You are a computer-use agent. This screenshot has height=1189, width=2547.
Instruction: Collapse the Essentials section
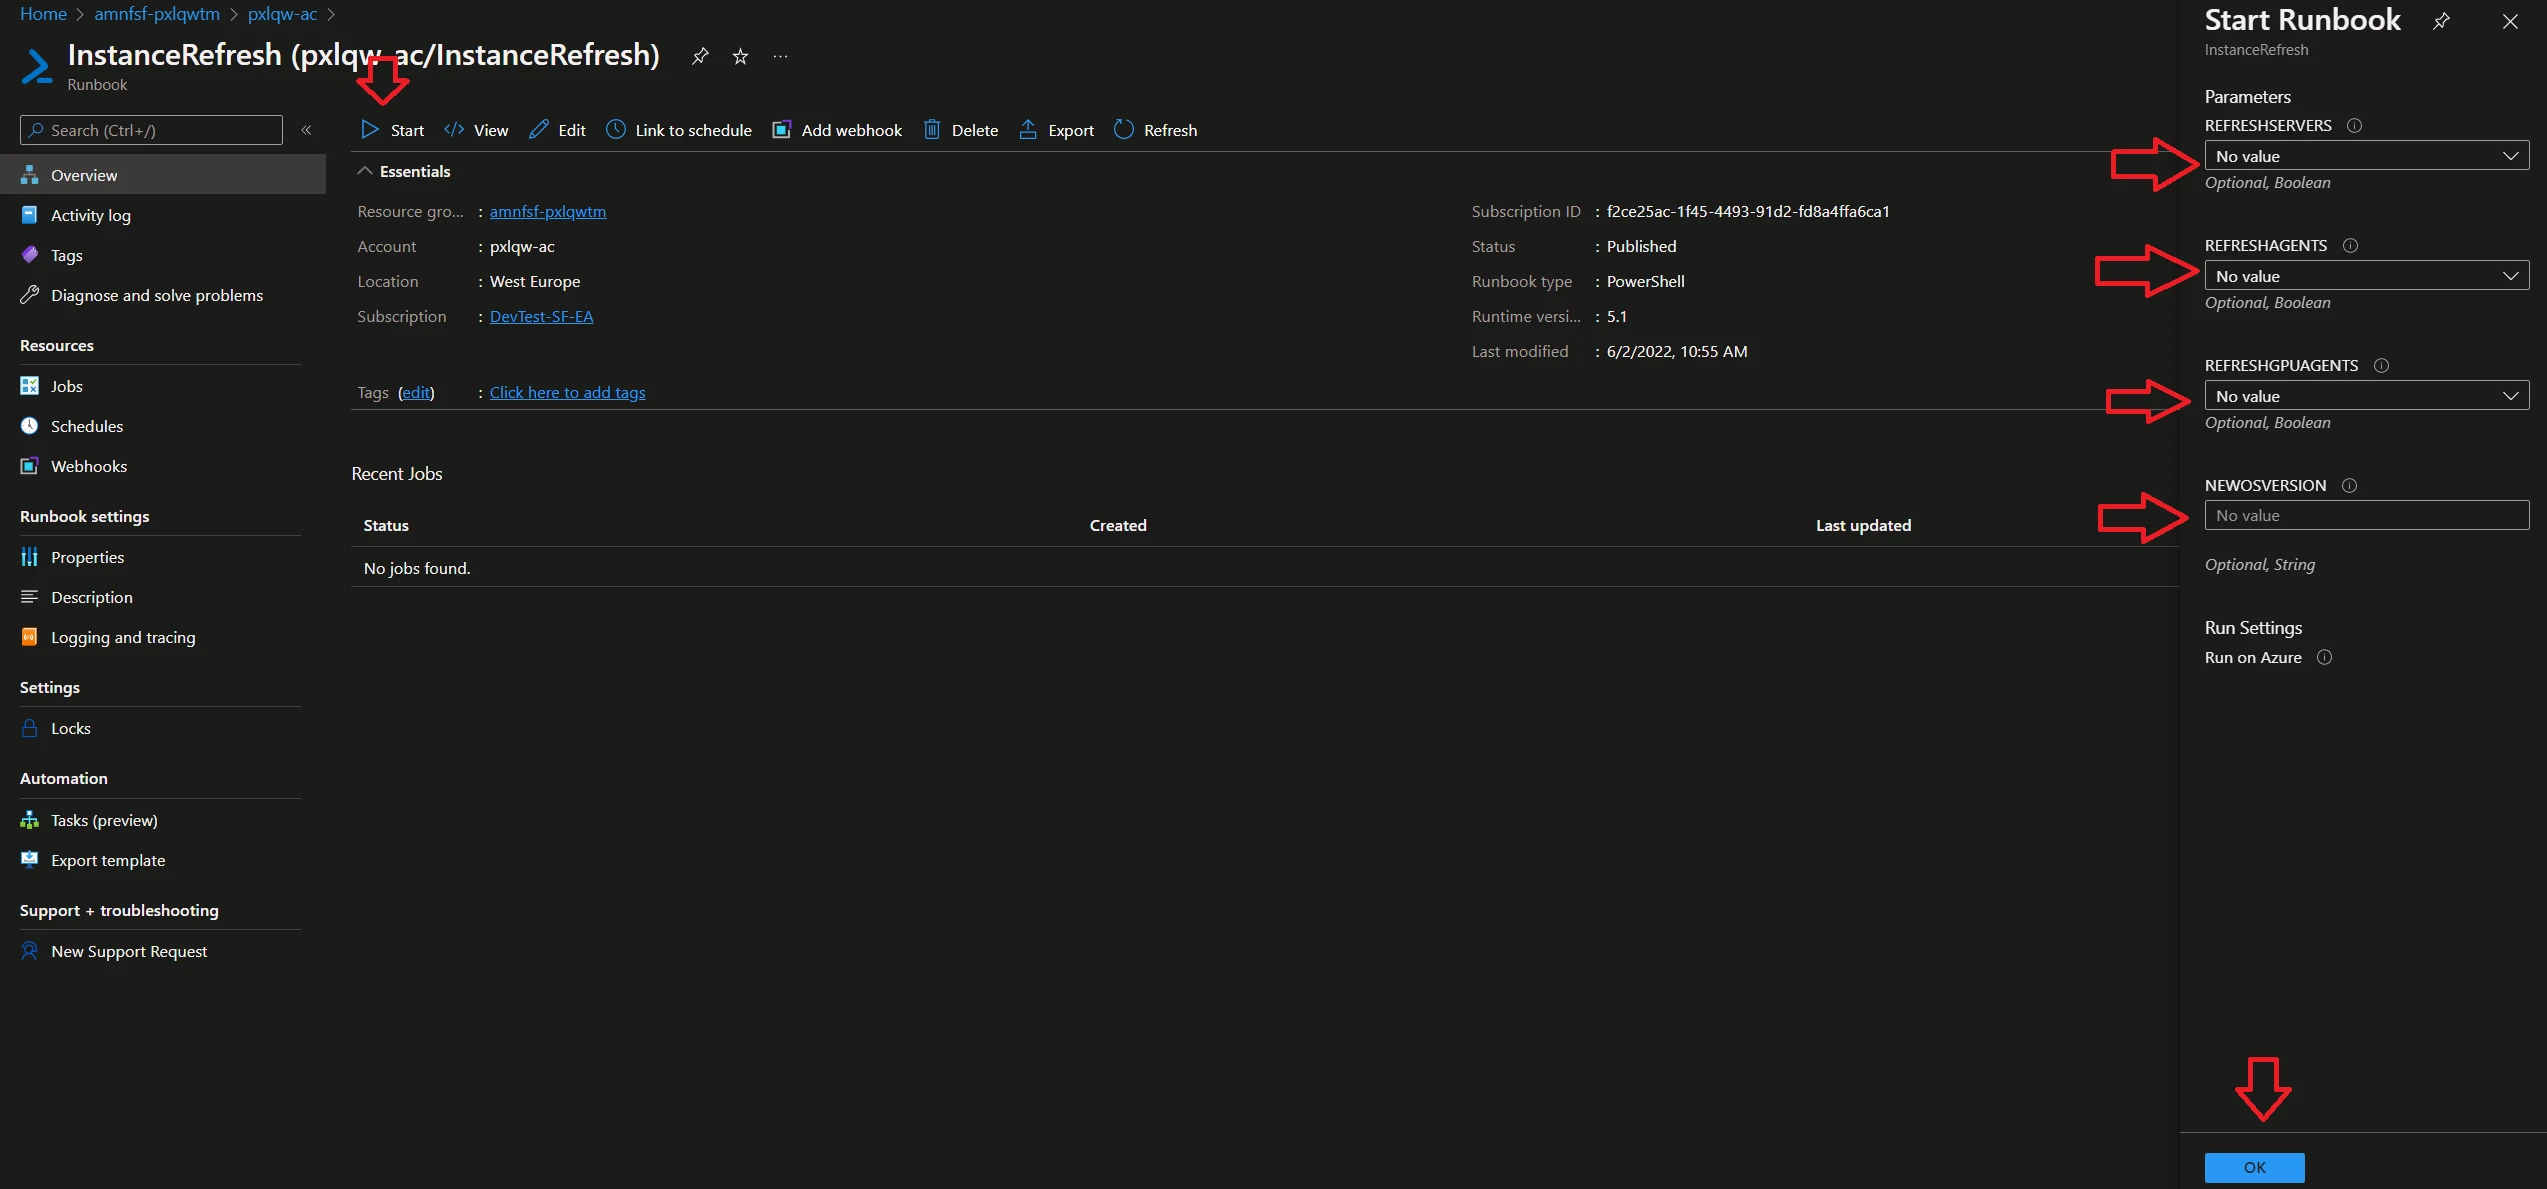click(404, 172)
